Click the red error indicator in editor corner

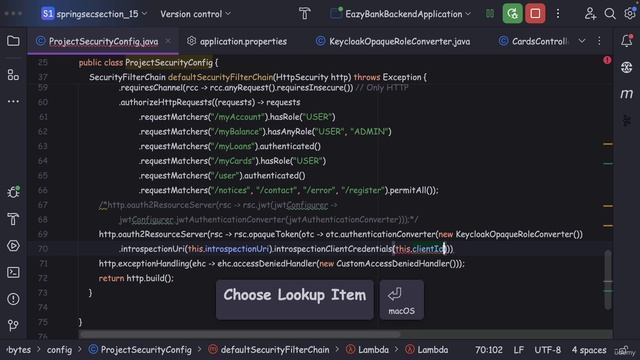pos(607,60)
